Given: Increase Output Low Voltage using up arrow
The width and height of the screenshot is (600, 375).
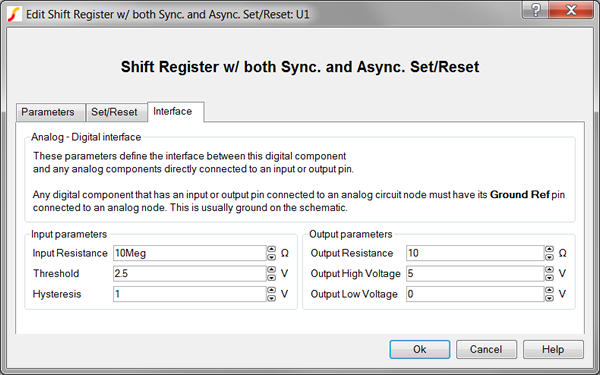Looking at the screenshot, I should tap(549, 290).
